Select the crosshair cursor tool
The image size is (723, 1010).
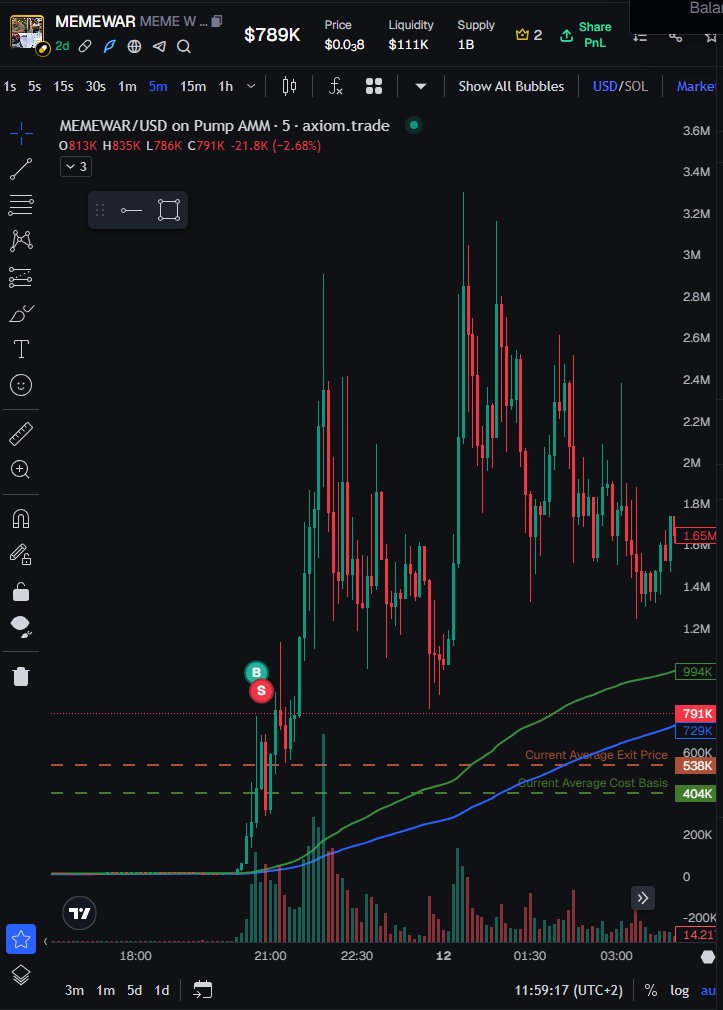tap(21, 133)
